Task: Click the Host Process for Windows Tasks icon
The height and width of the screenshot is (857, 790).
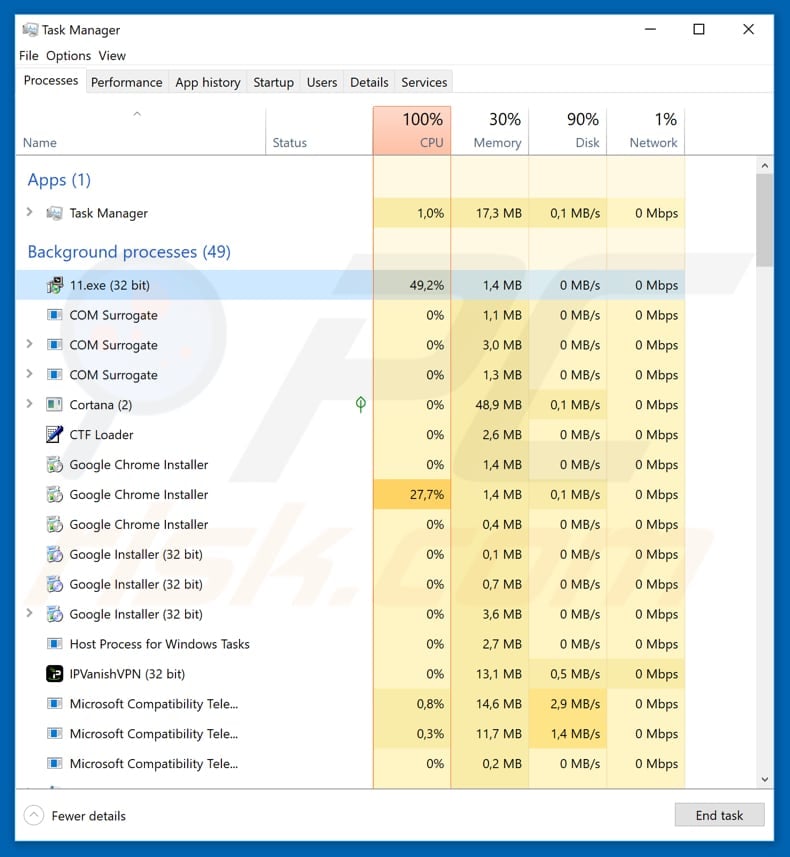Action: point(54,644)
